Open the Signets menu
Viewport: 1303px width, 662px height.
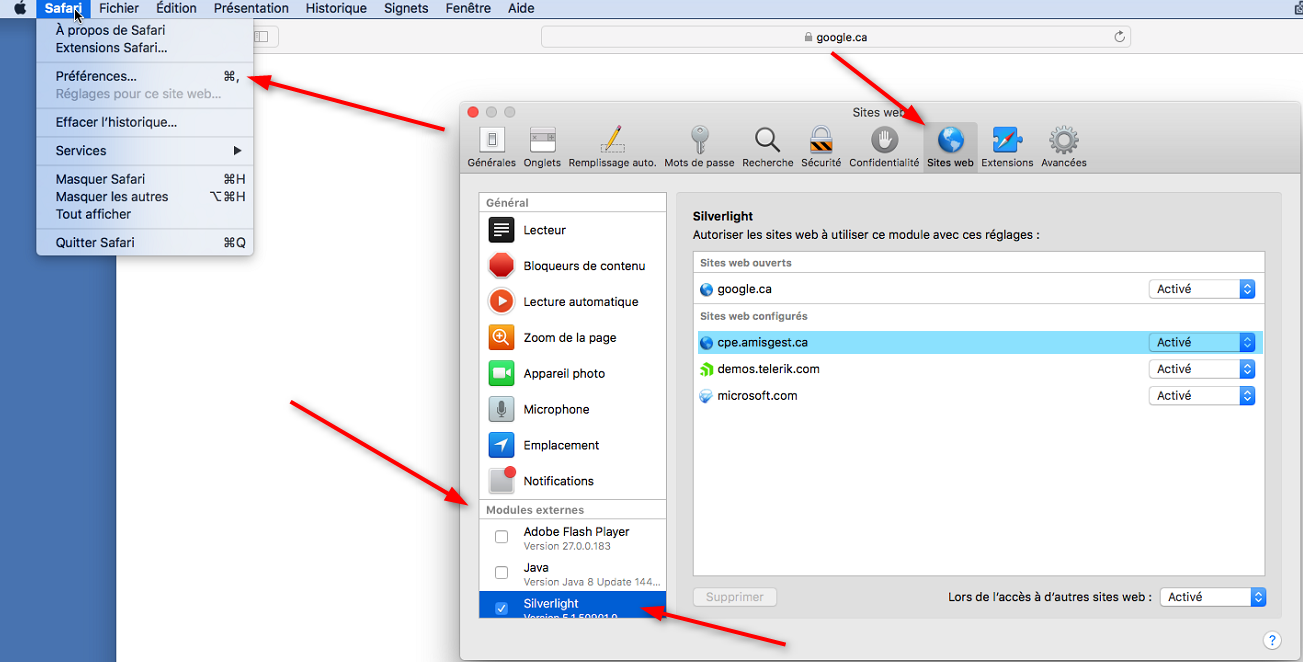(406, 8)
